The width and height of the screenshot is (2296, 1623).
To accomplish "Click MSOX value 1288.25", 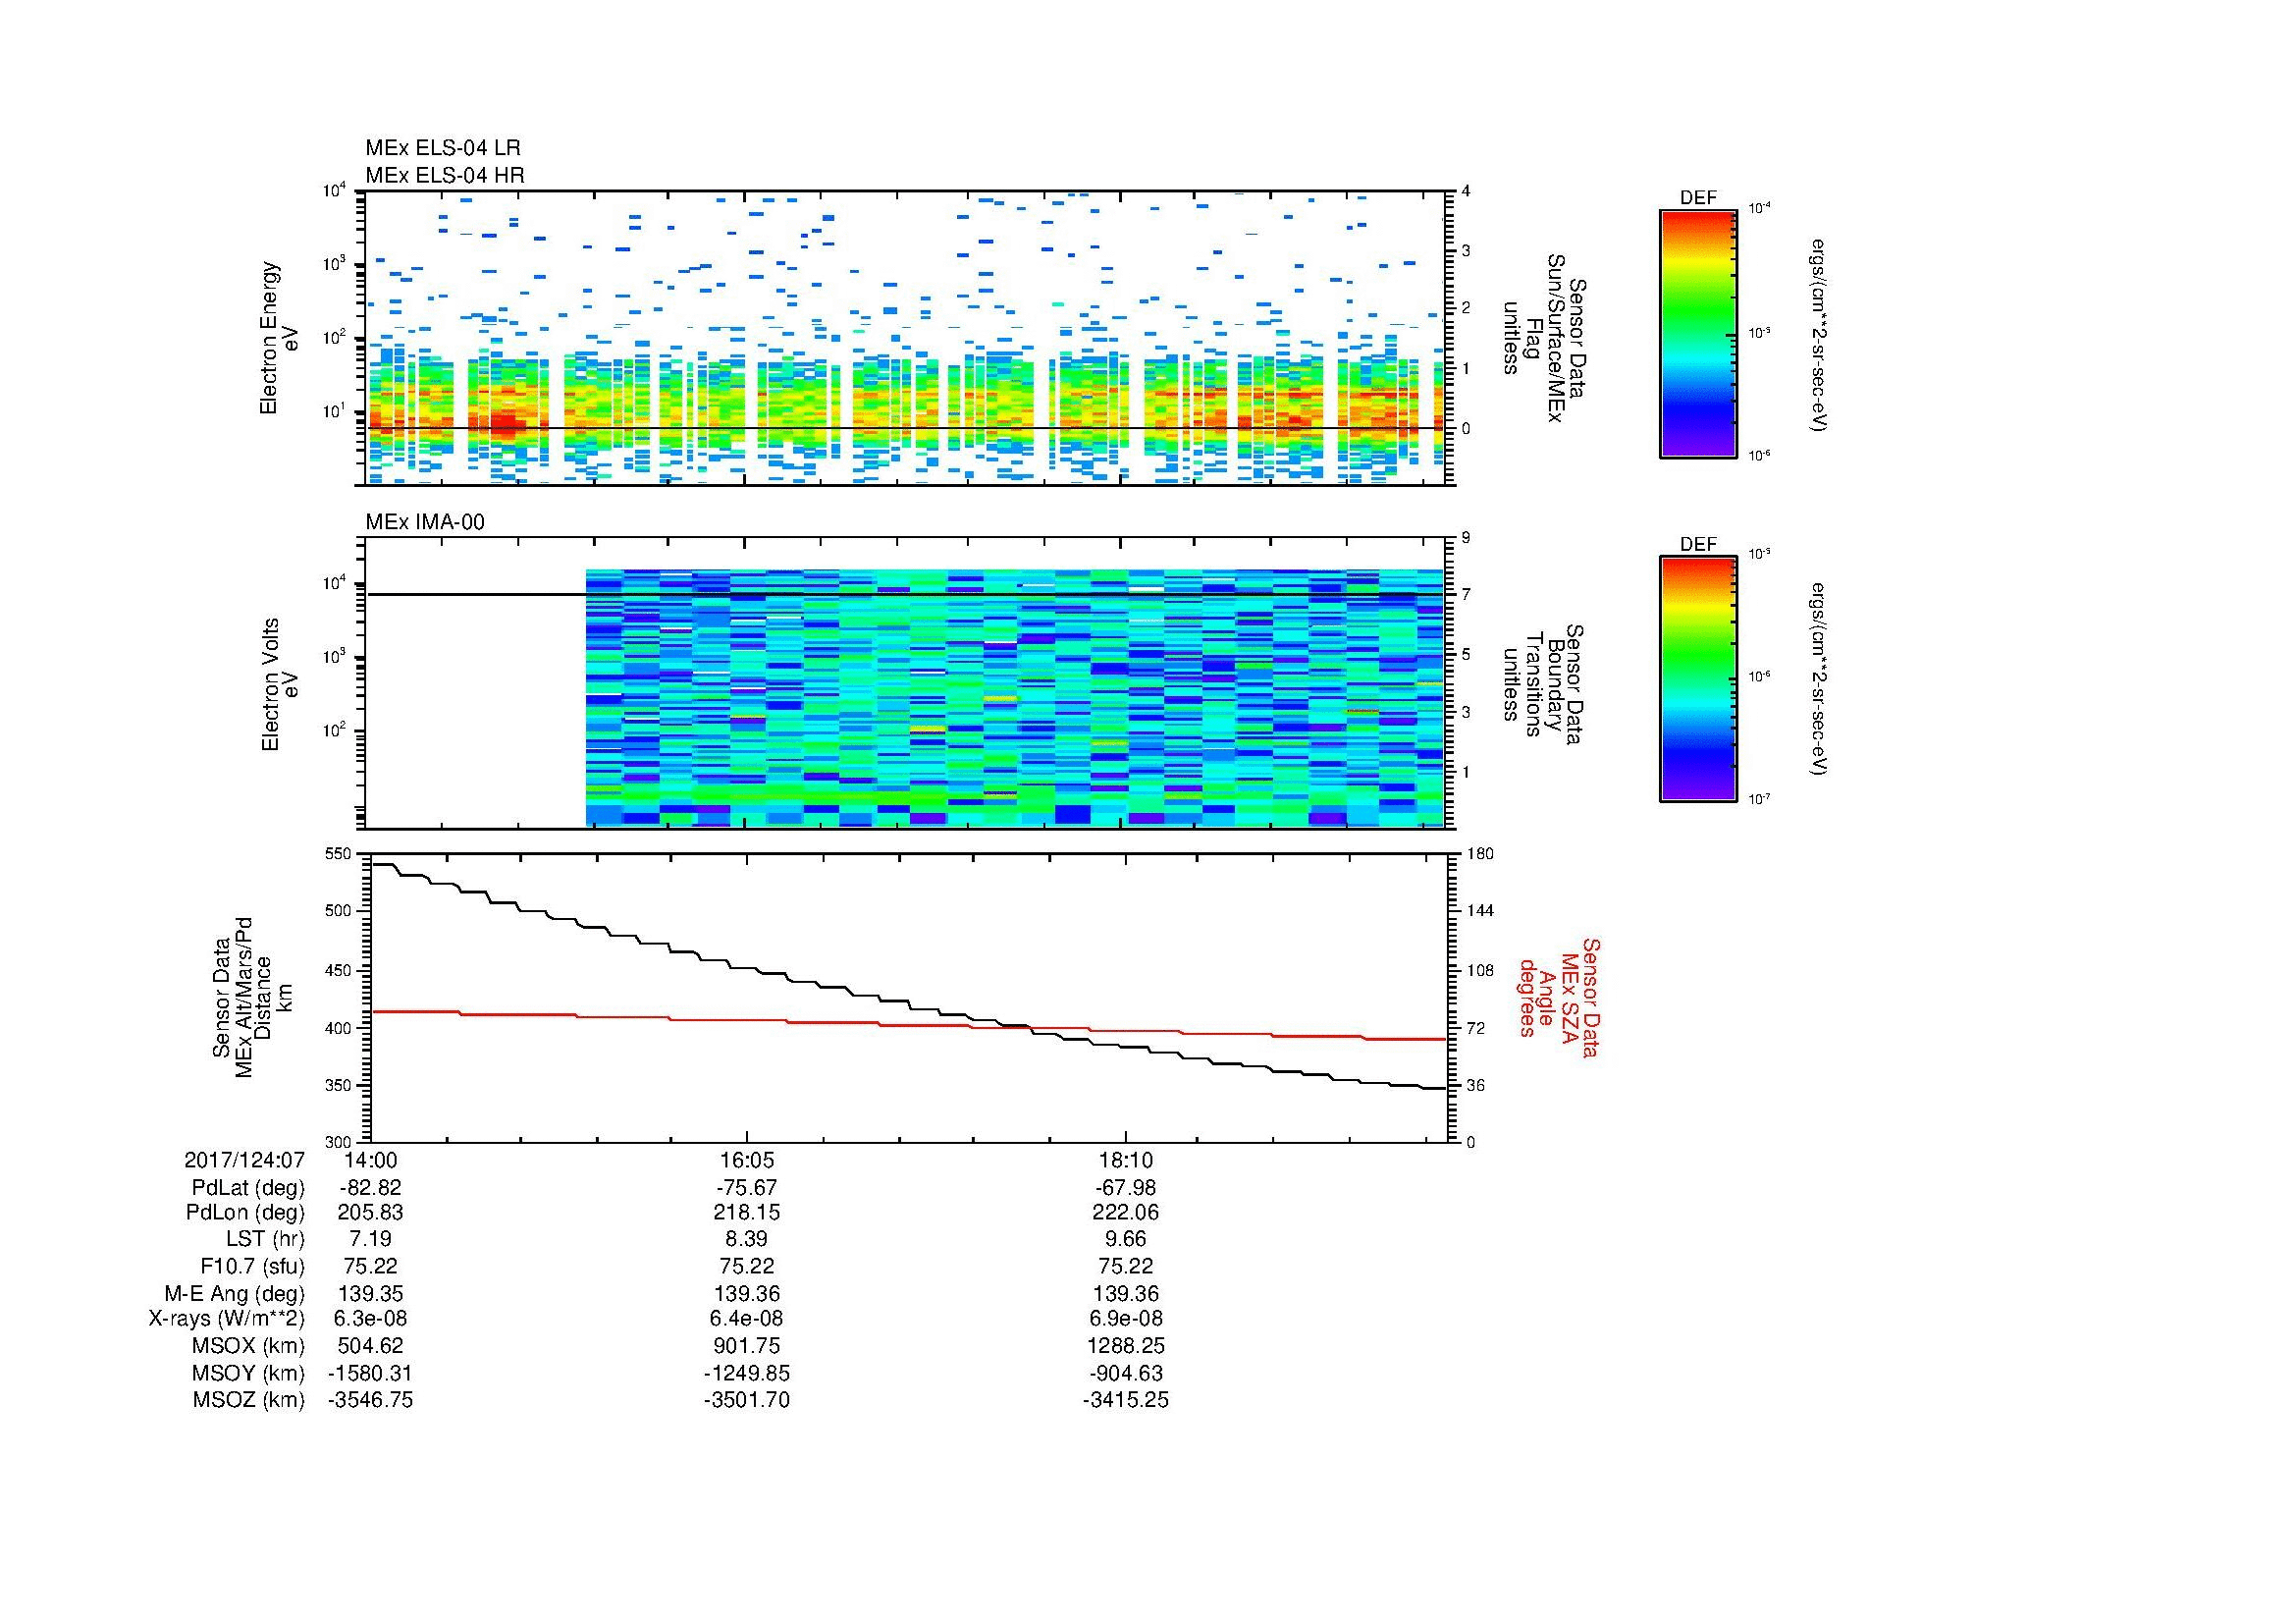I will pyautogui.click(x=1126, y=1346).
